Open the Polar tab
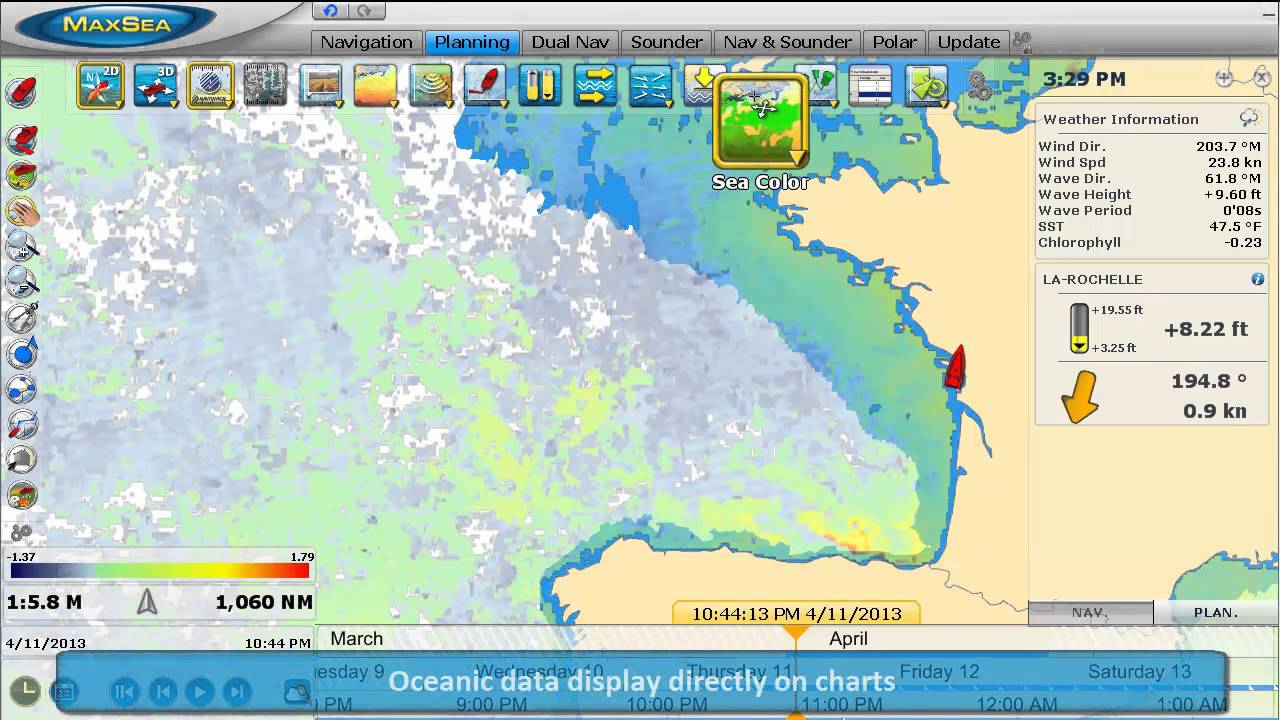The width and height of the screenshot is (1280, 720). coord(894,42)
